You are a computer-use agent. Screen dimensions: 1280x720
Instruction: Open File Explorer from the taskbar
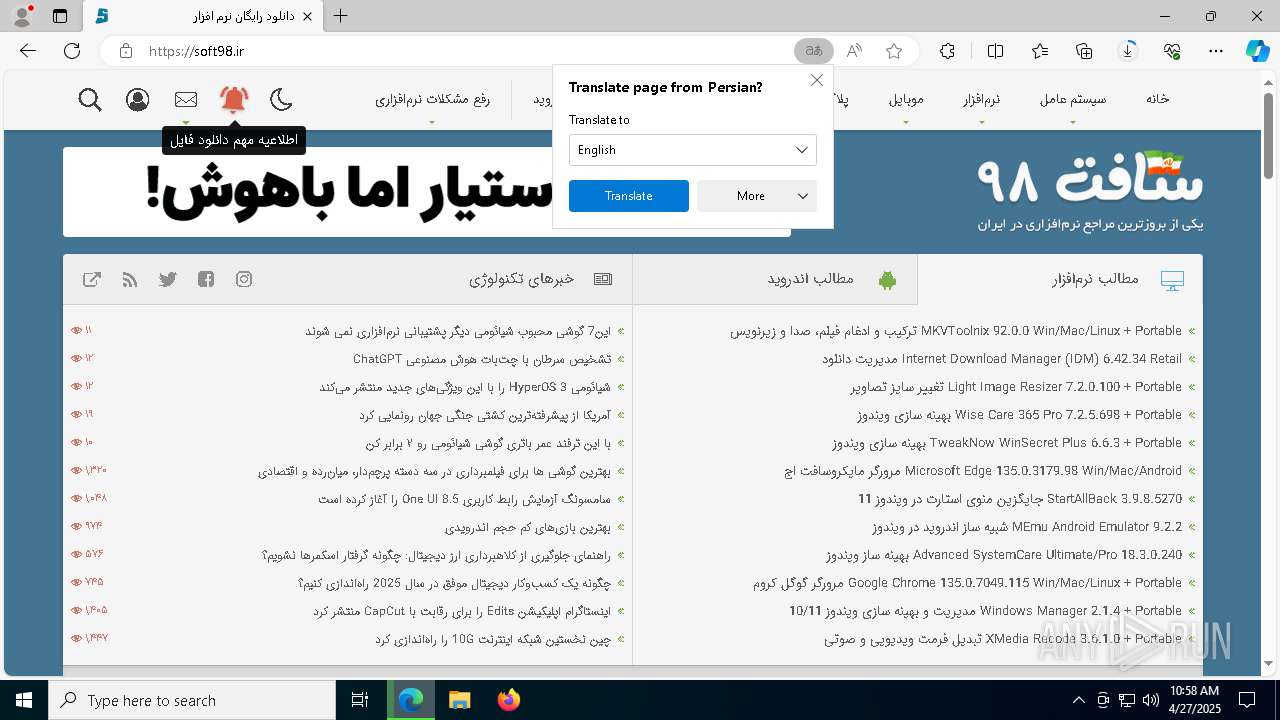tap(459, 700)
